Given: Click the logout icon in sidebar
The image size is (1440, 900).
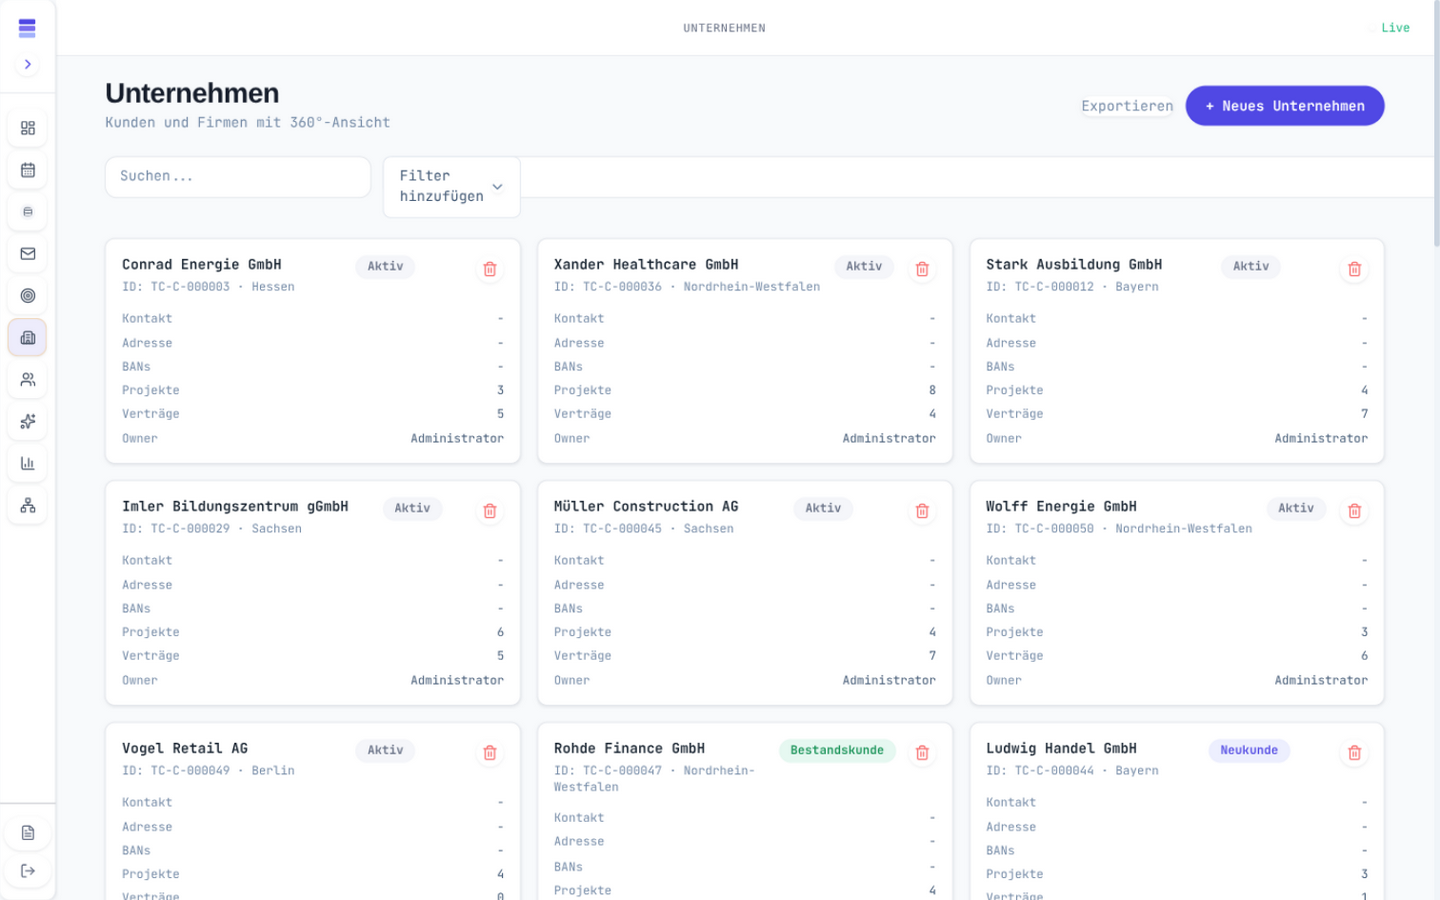Looking at the screenshot, I should (x=28, y=871).
